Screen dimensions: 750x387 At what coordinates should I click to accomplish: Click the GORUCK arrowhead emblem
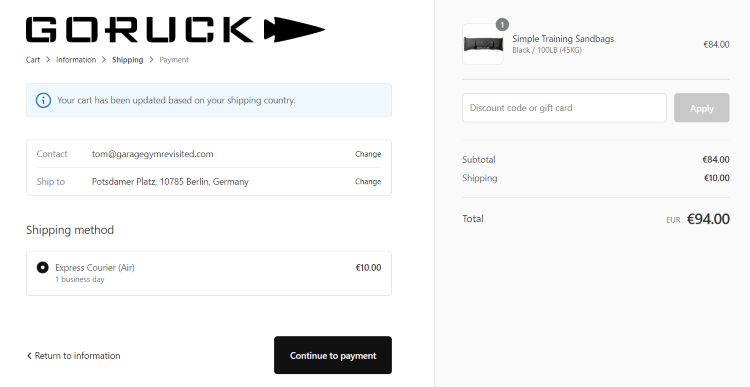pos(295,30)
